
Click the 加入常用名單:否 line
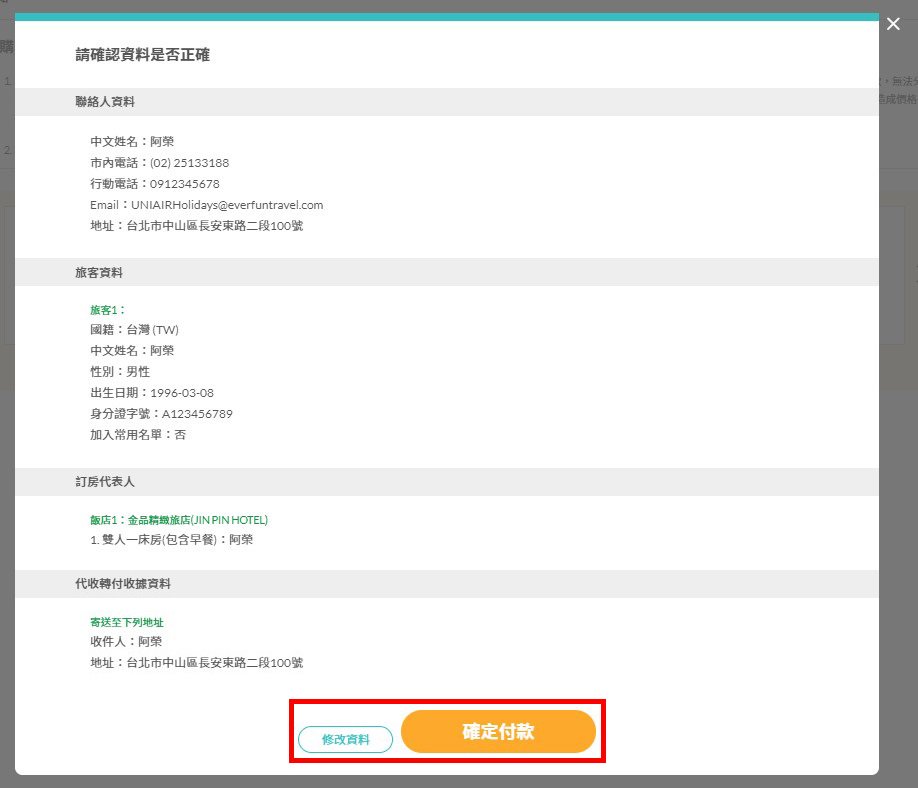[138, 435]
